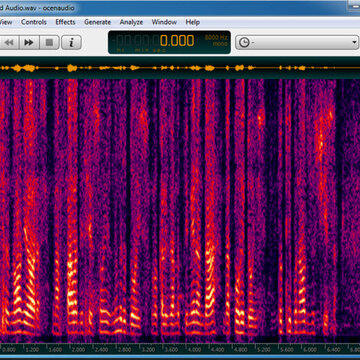Click the 4.800 mark on timeline ruler

pyautogui.click(x=241, y=350)
